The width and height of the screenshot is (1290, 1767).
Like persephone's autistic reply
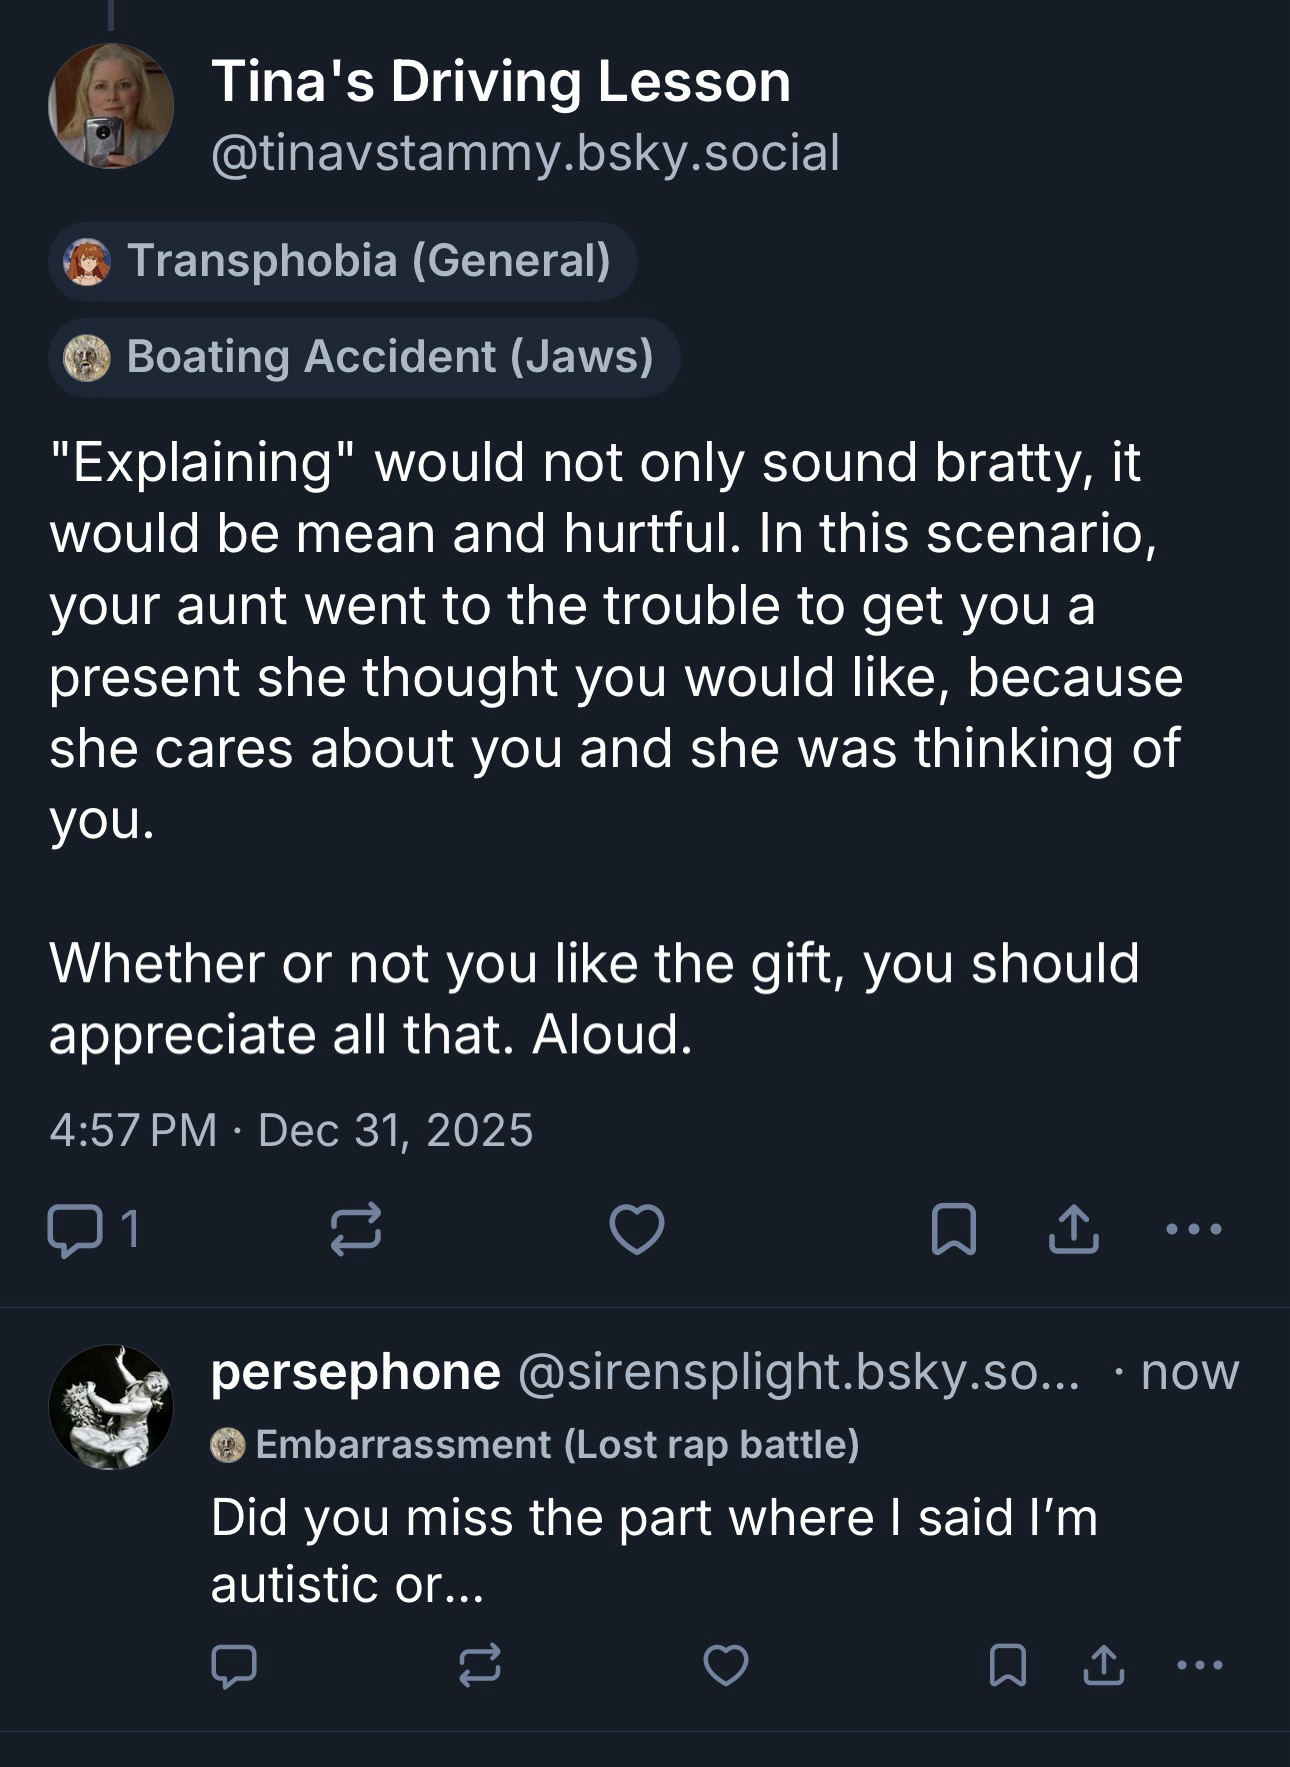click(x=726, y=1666)
